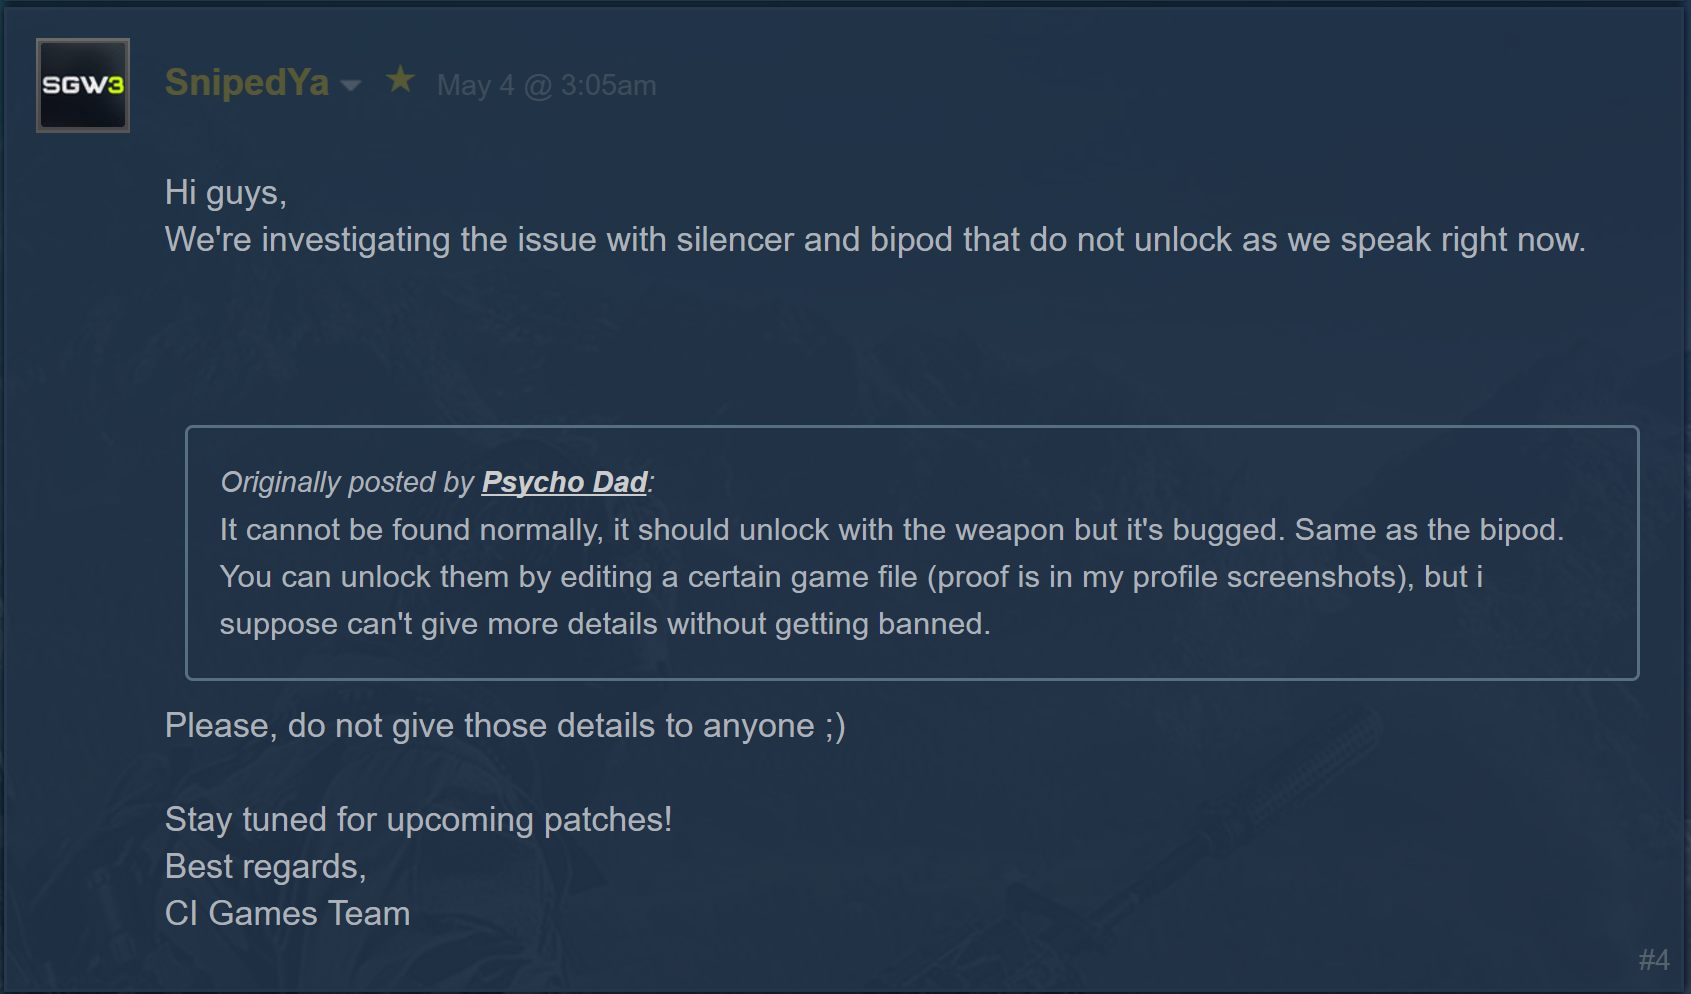1691x994 pixels.
Task: Click the "We're investigating the issue" sentence
Action: [874, 240]
